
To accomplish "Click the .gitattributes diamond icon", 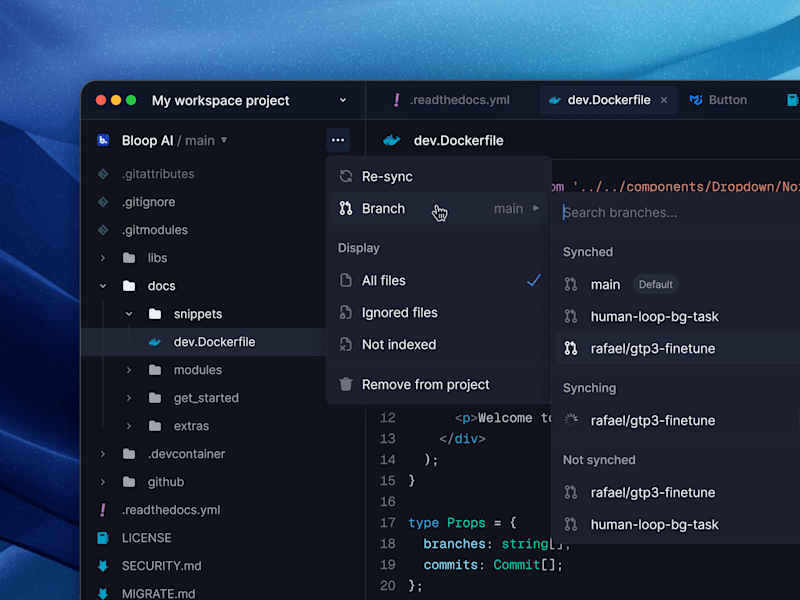I will tap(103, 174).
